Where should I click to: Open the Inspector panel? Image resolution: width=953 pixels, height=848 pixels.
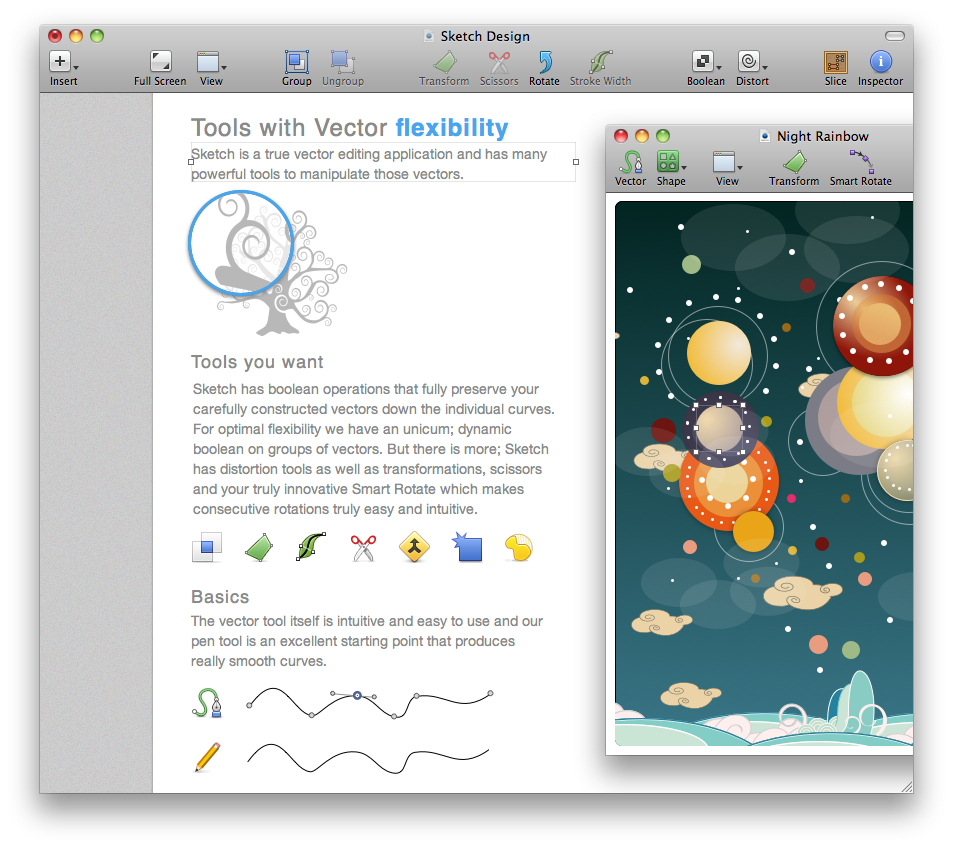(x=879, y=62)
